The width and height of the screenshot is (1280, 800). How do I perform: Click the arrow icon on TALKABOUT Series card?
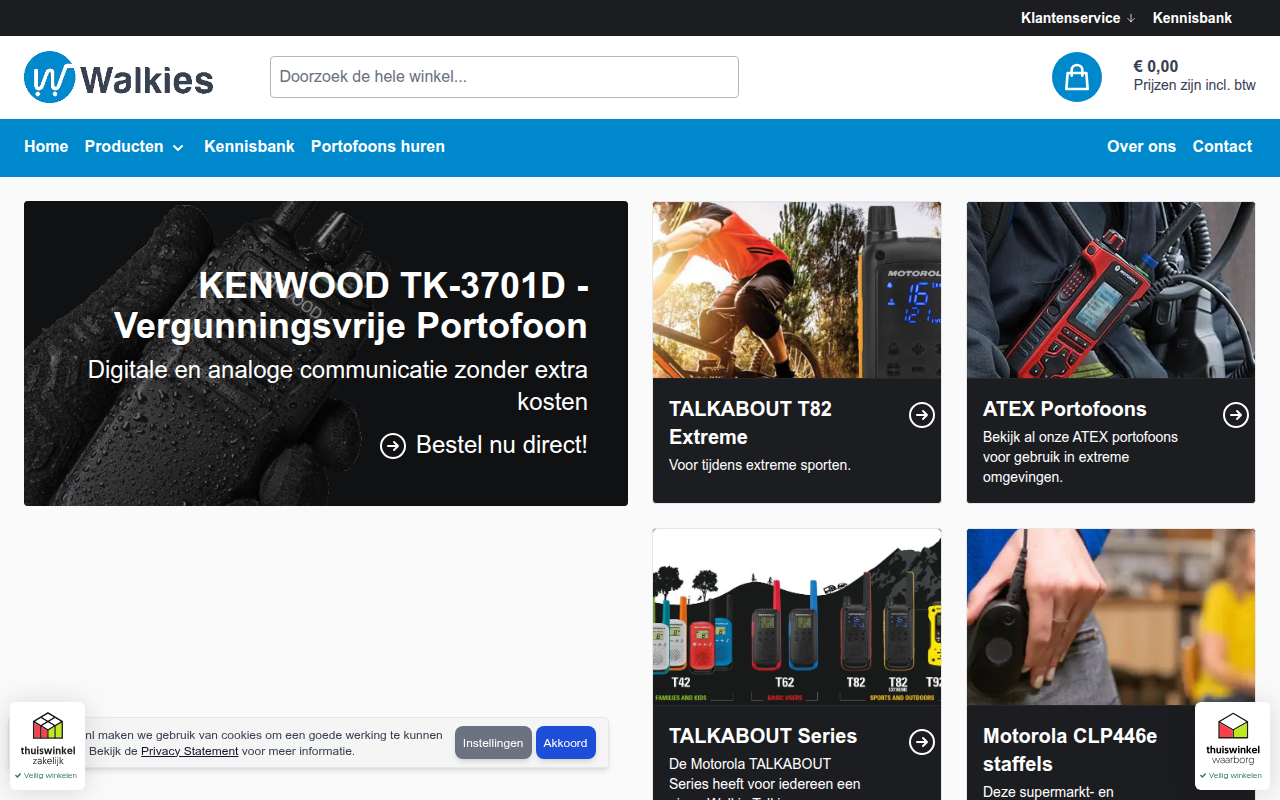click(922, 742)
